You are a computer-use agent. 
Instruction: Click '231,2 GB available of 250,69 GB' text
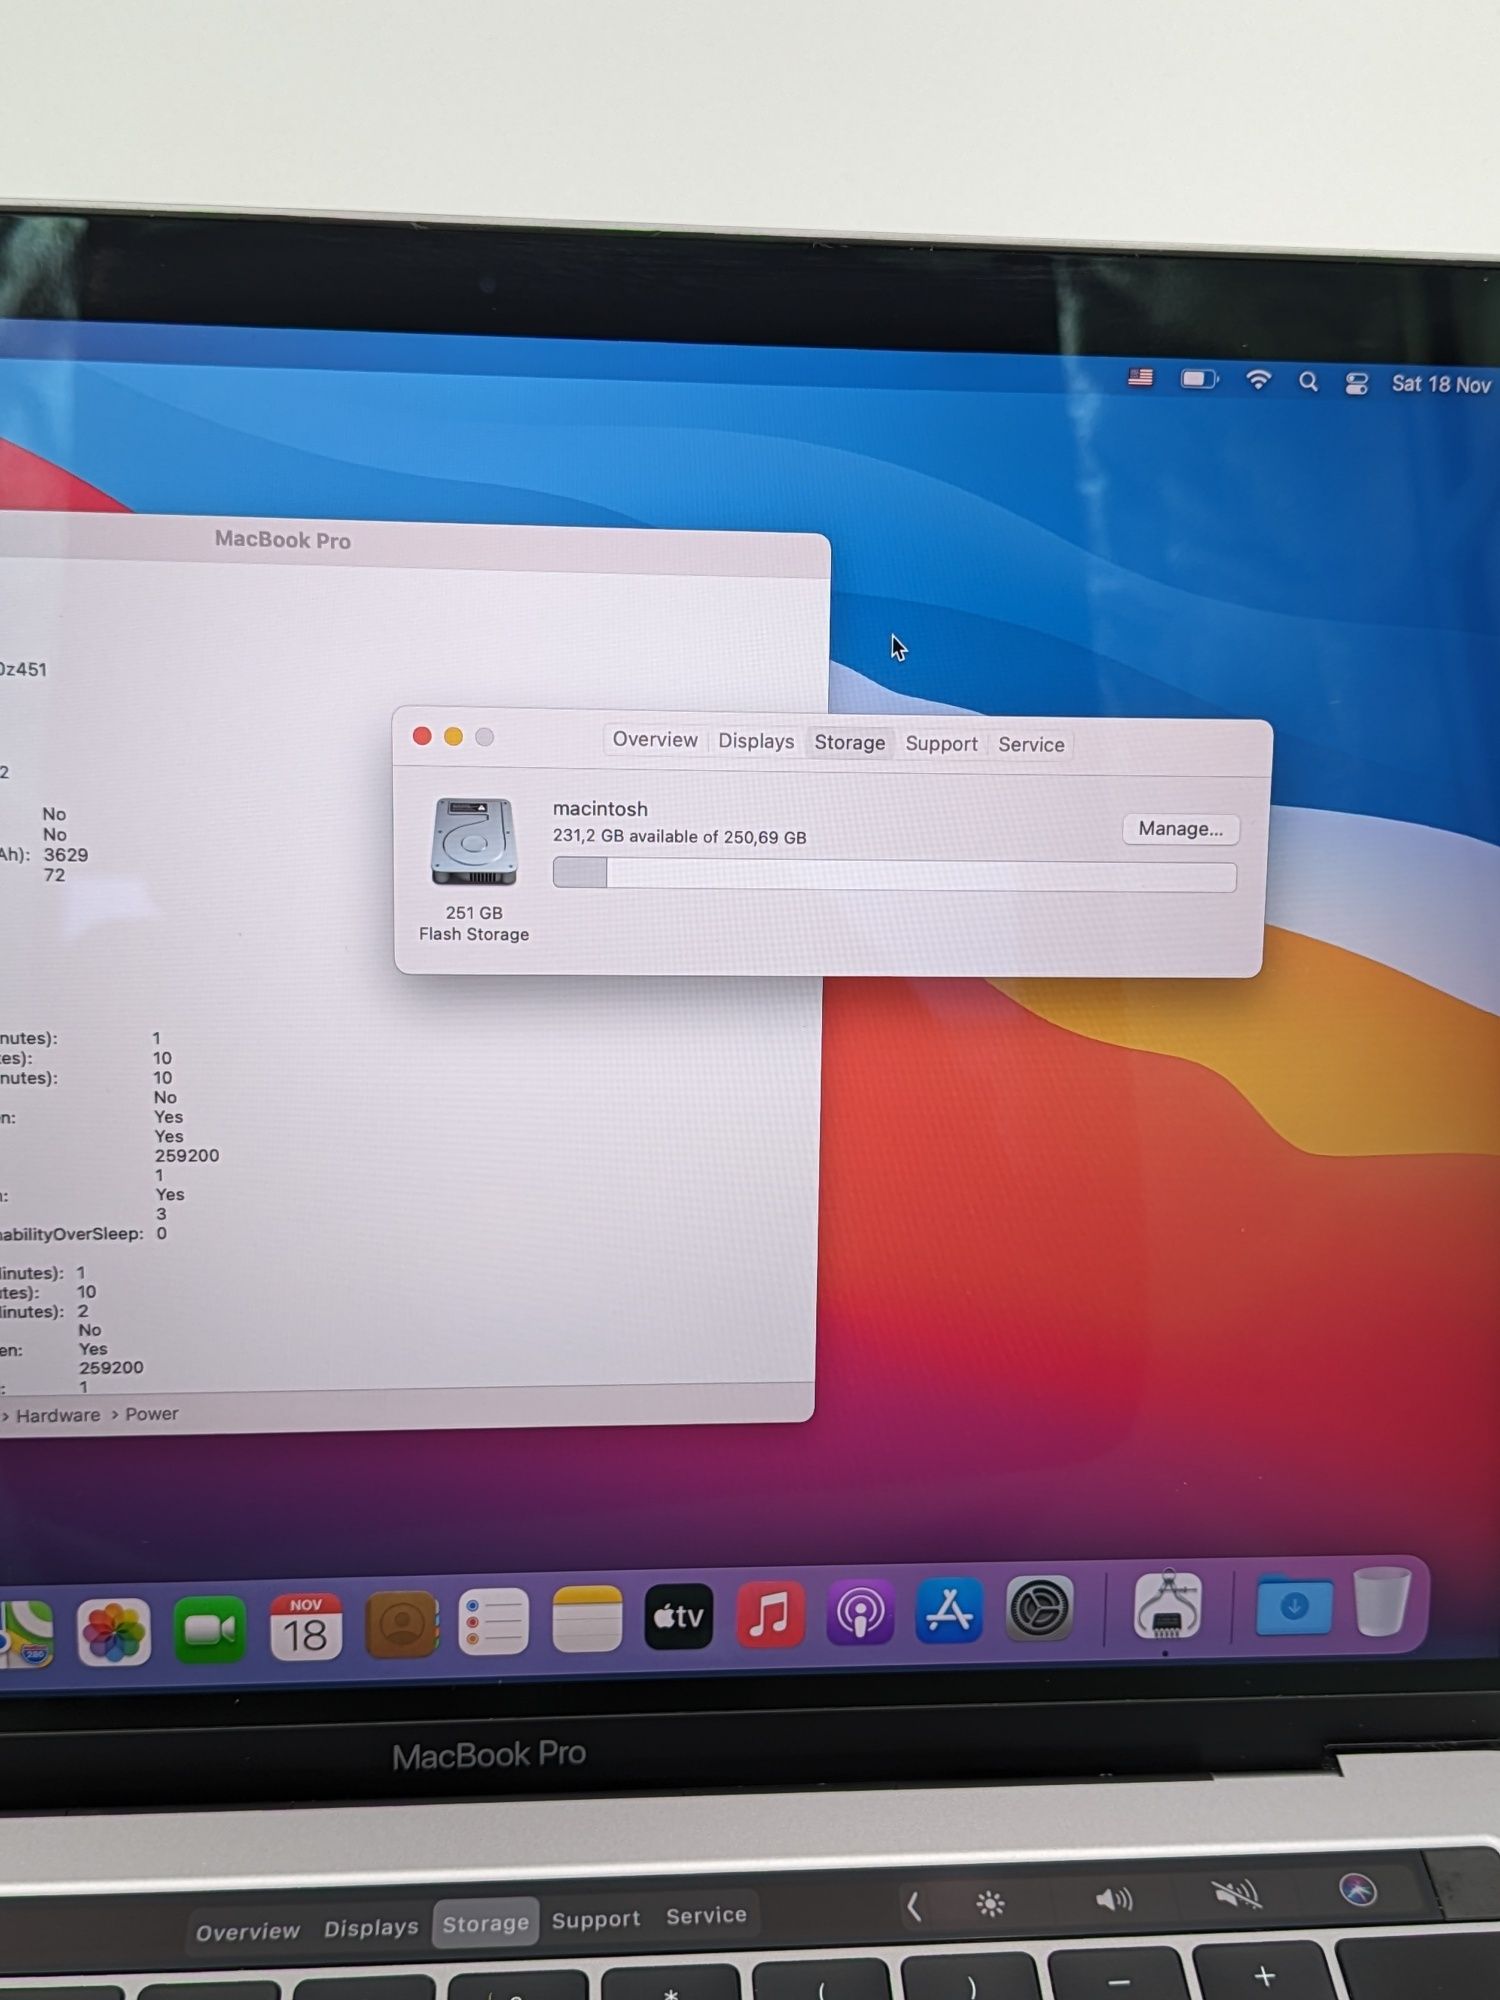tap(680, 836)
